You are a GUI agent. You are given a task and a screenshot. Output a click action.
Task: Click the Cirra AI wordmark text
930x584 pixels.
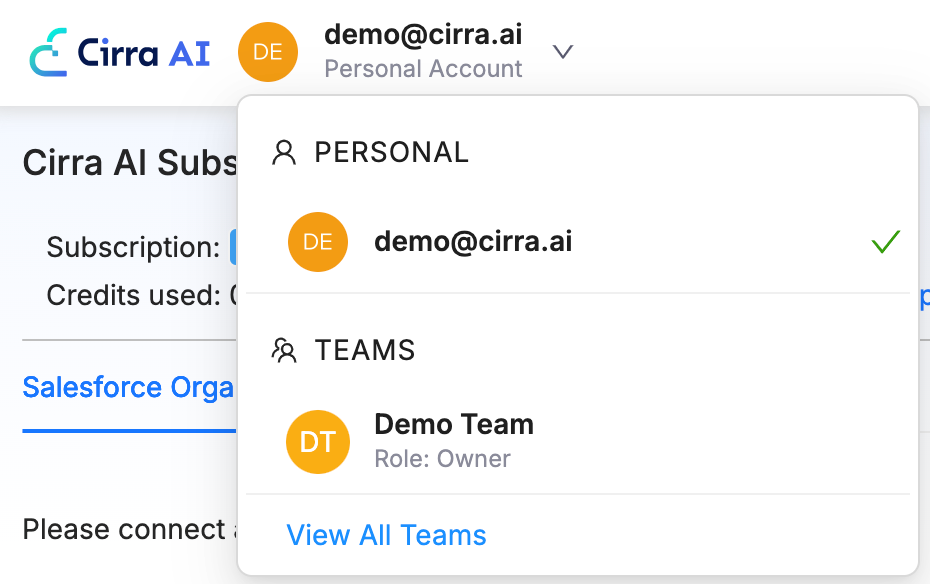point(144,52)
